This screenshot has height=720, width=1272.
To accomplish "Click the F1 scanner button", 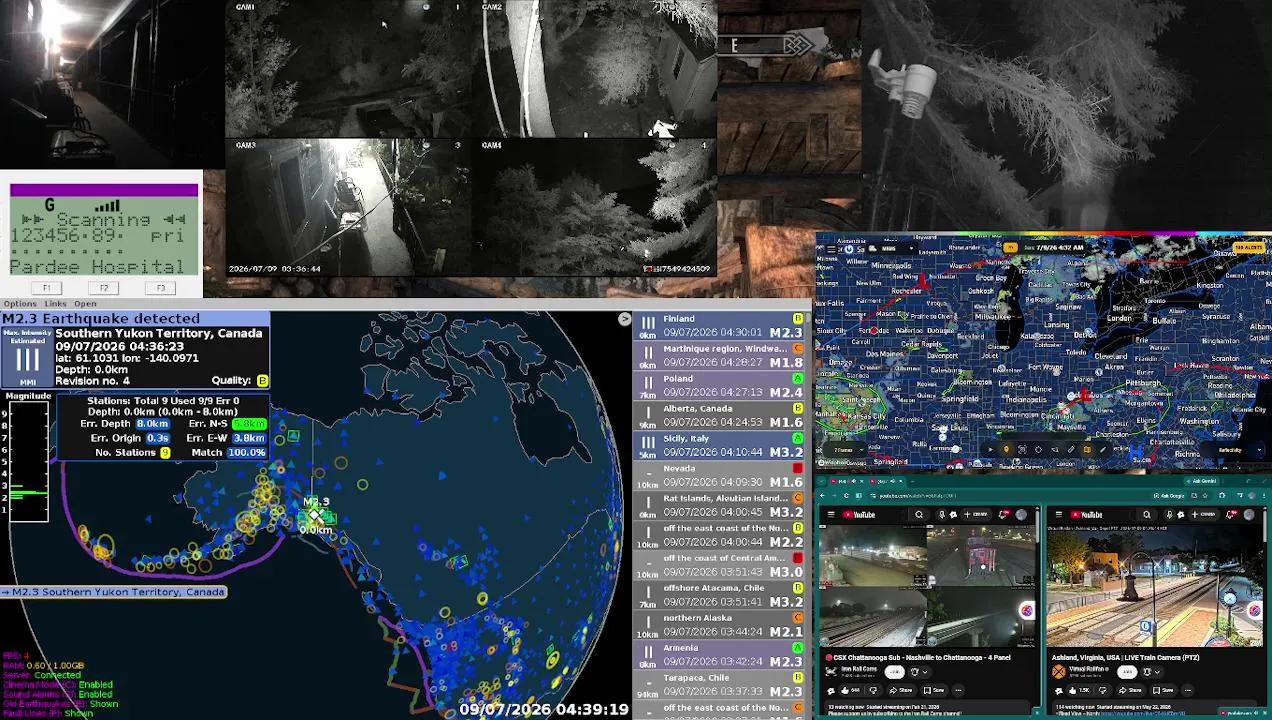I will pos(46,288).
